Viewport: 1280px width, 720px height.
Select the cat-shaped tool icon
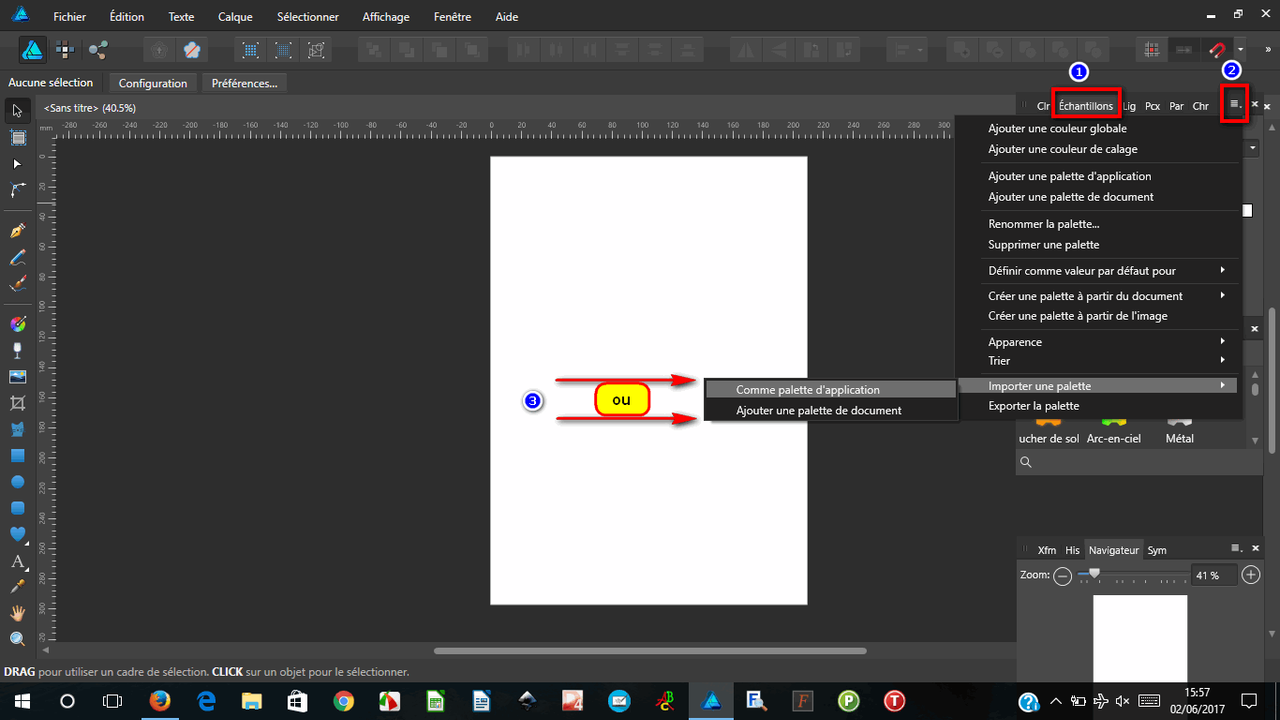pos(17,430)
